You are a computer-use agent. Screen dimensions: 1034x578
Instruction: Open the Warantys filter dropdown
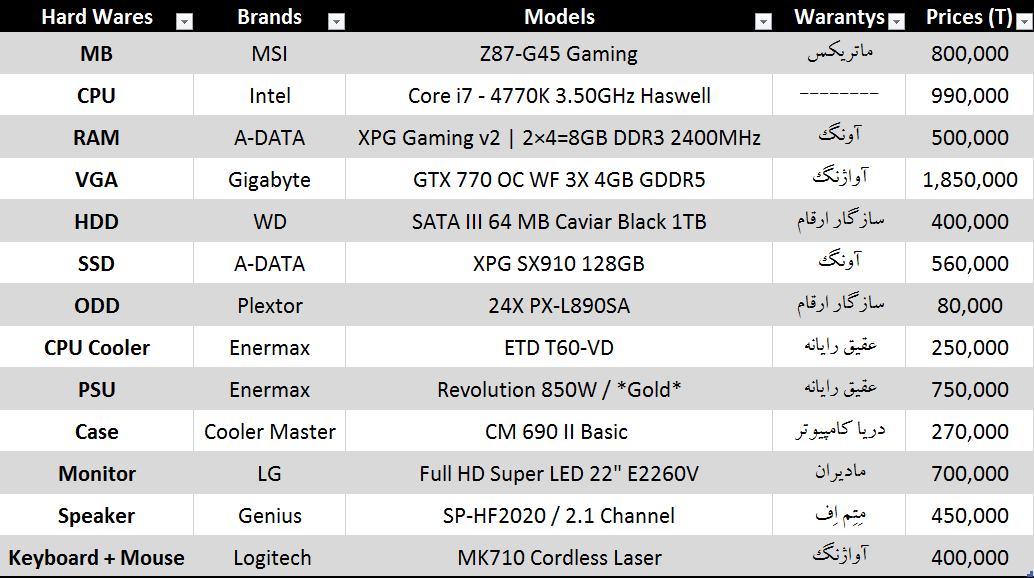pos(896,21)
